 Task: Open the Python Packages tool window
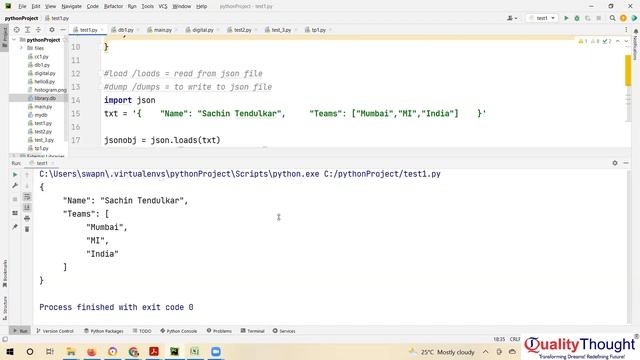104,331
